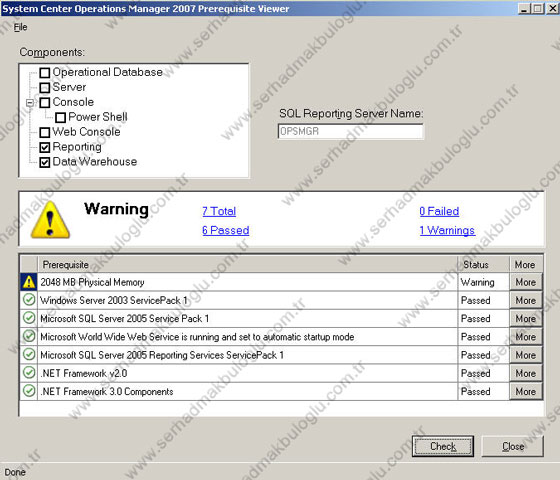Viewport: 560px width, 480px height.
Task: Enable the Operational Database checkbox
Action: [x=45, y=72]
